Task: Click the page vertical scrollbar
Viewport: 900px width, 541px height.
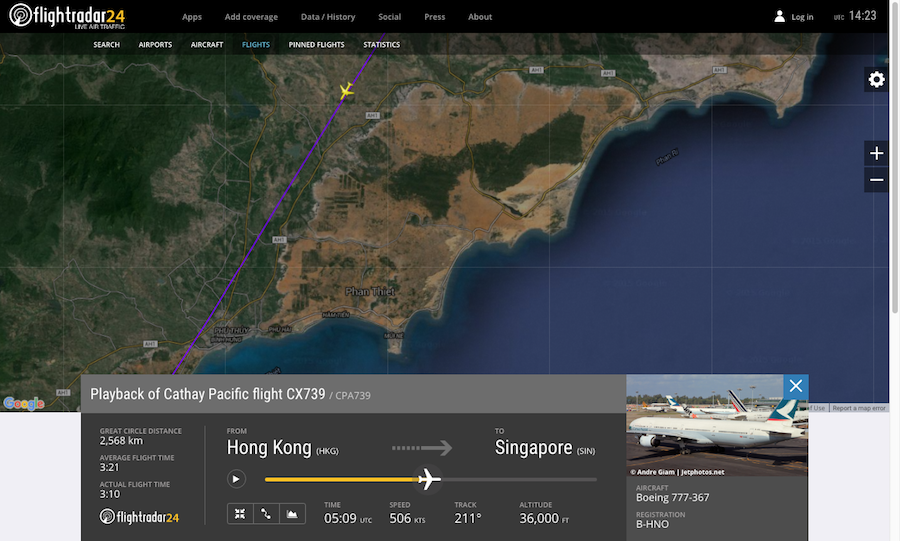Action: point(894,157)
